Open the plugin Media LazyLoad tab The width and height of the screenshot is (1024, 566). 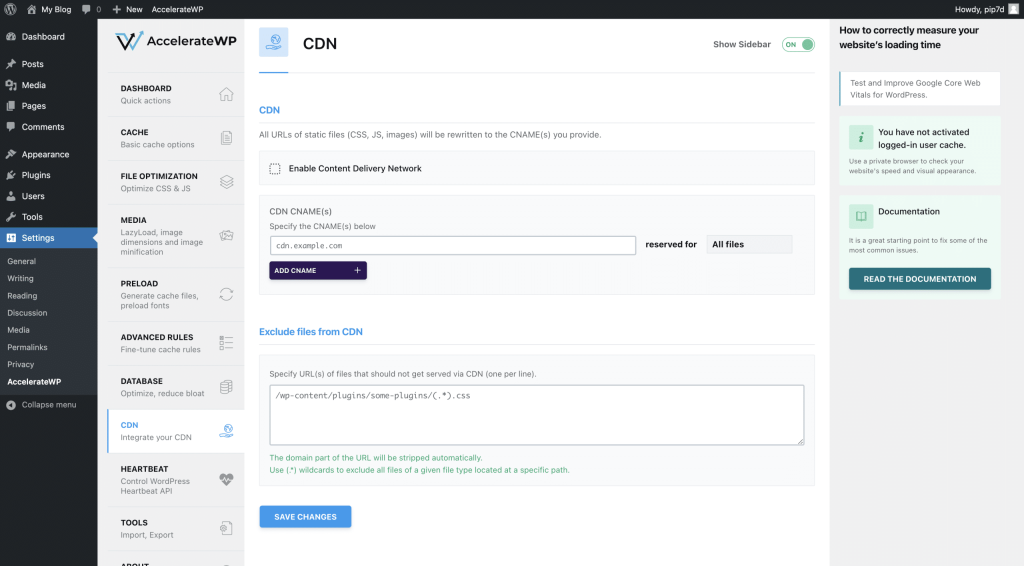point(176,236)
